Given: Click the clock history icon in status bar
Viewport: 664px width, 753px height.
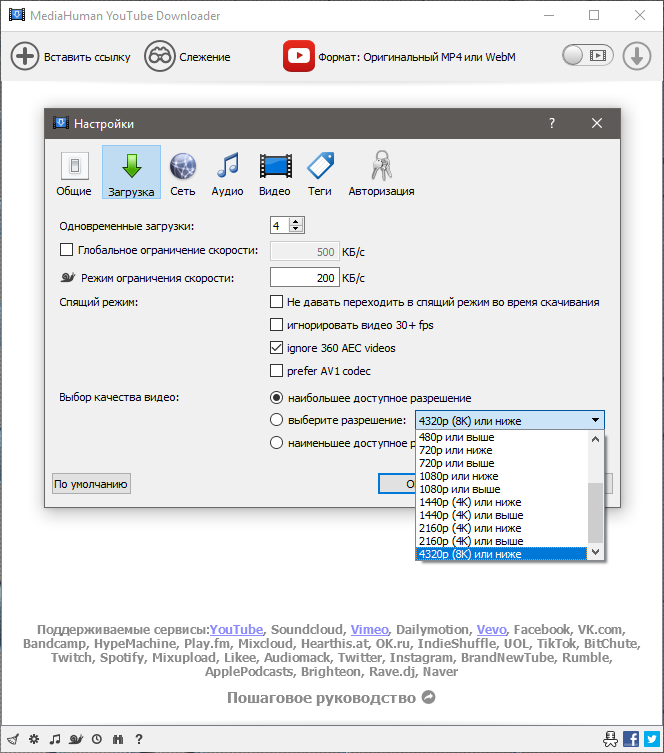Looking at the screenshot, I should coord(97,739).
